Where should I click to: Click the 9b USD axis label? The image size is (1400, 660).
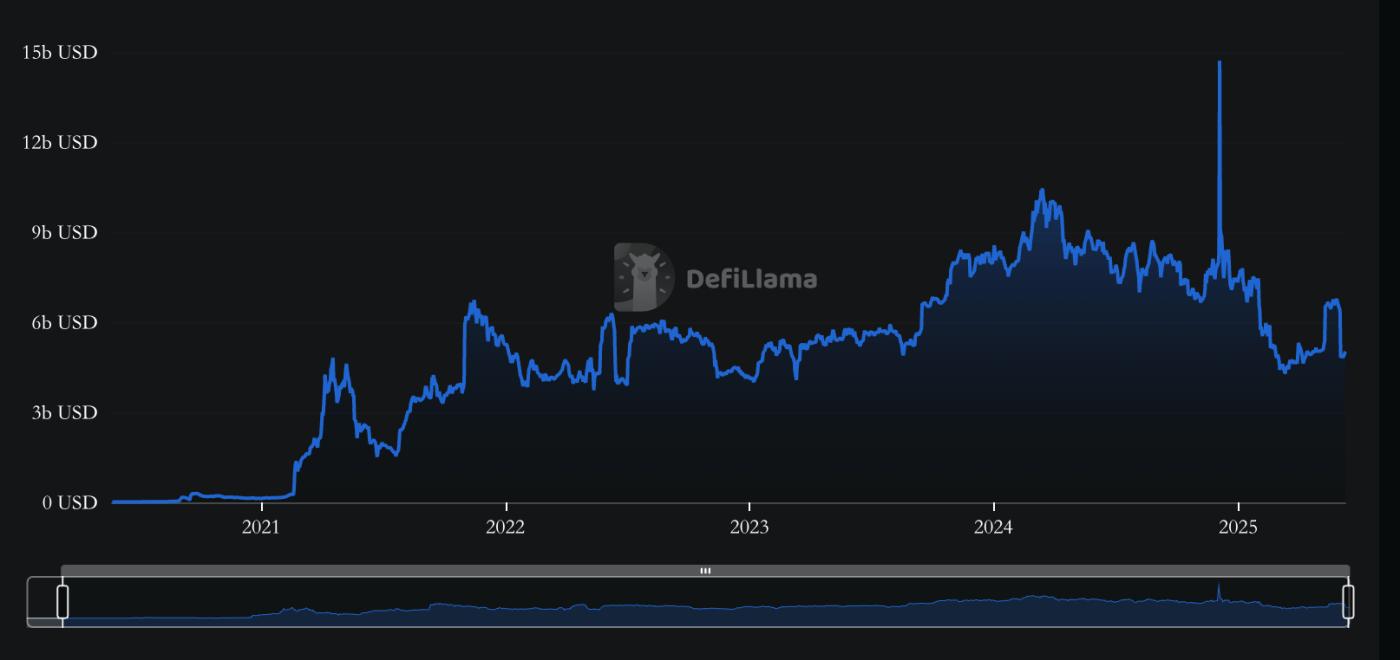(65, 232)
